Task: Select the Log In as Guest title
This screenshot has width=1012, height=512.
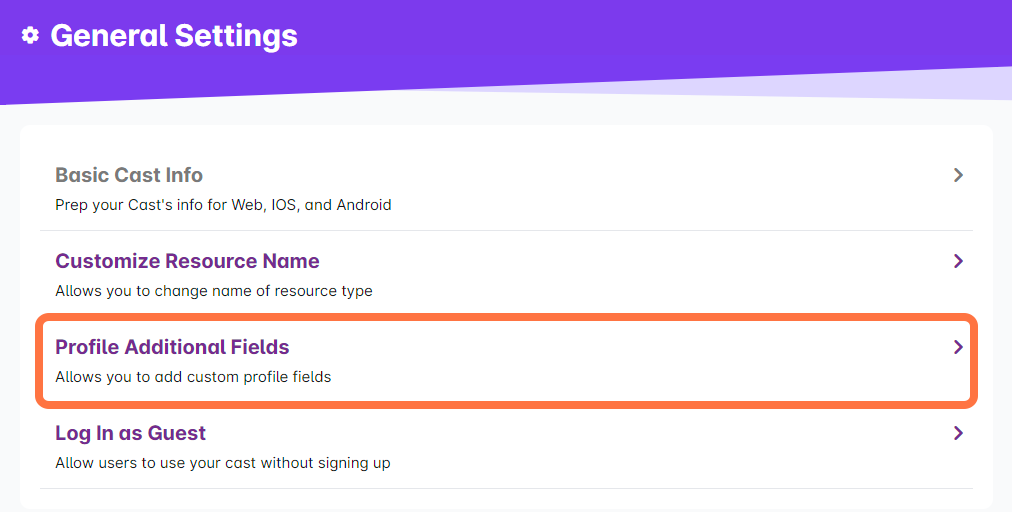Action: (130, 433)
